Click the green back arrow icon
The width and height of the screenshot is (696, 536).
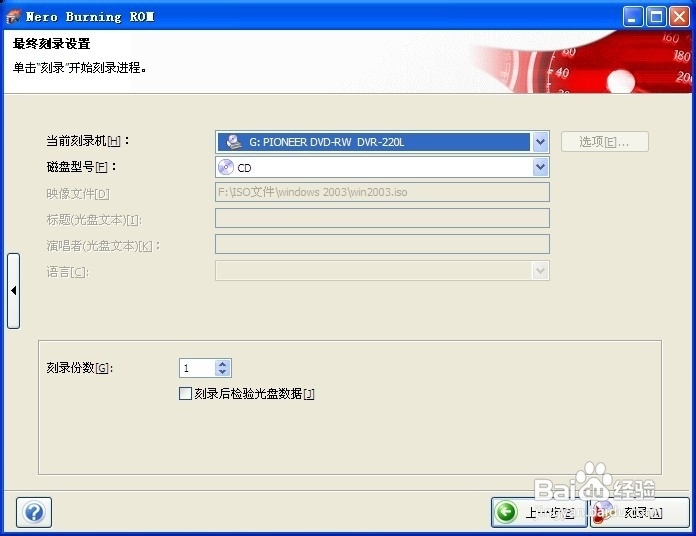click(506, 512)
